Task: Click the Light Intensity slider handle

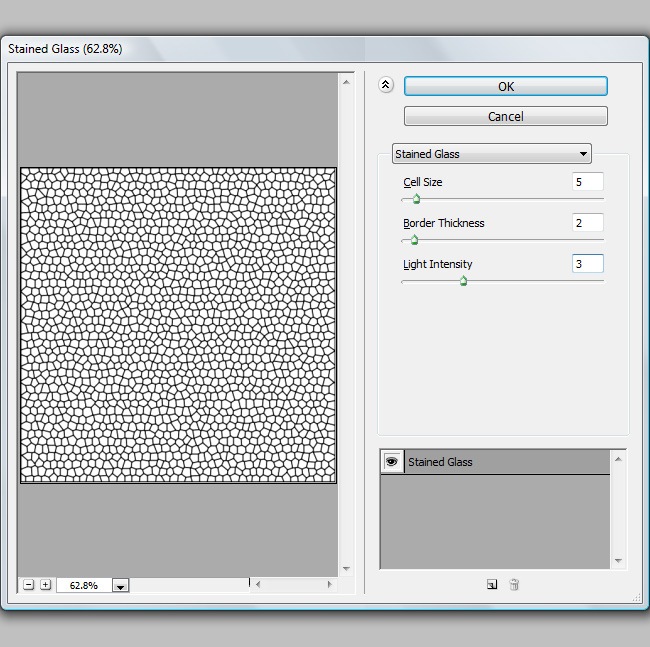Action: pos(463,281)
